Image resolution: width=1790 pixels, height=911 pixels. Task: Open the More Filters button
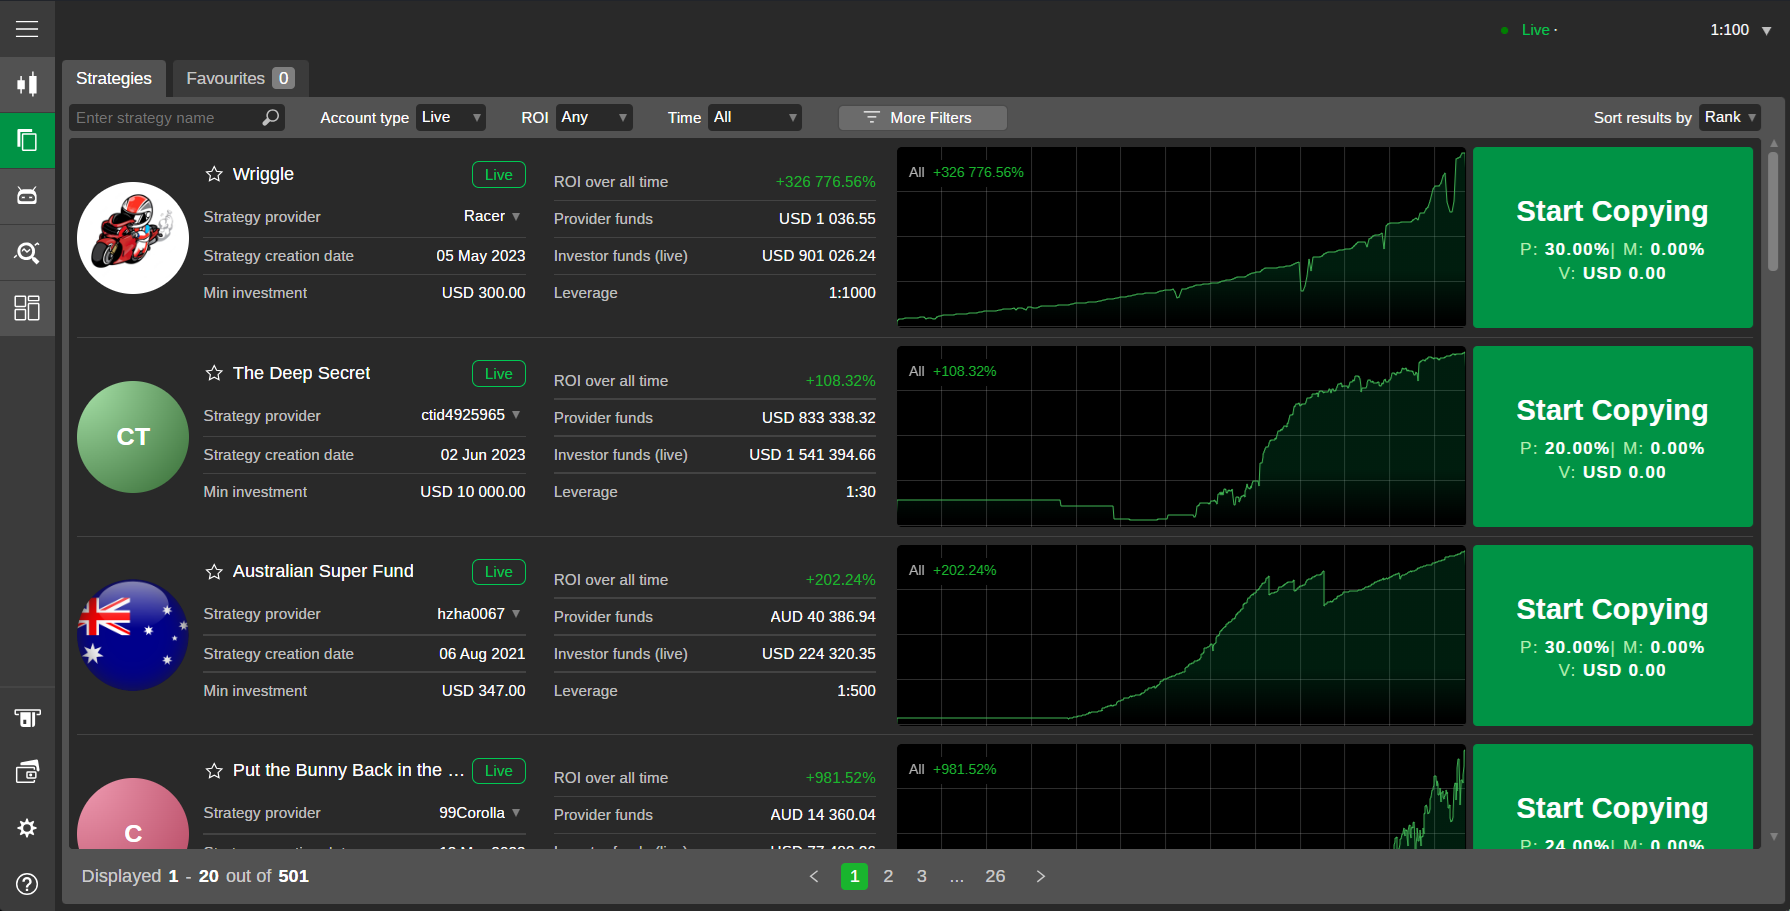pos(922,118)
